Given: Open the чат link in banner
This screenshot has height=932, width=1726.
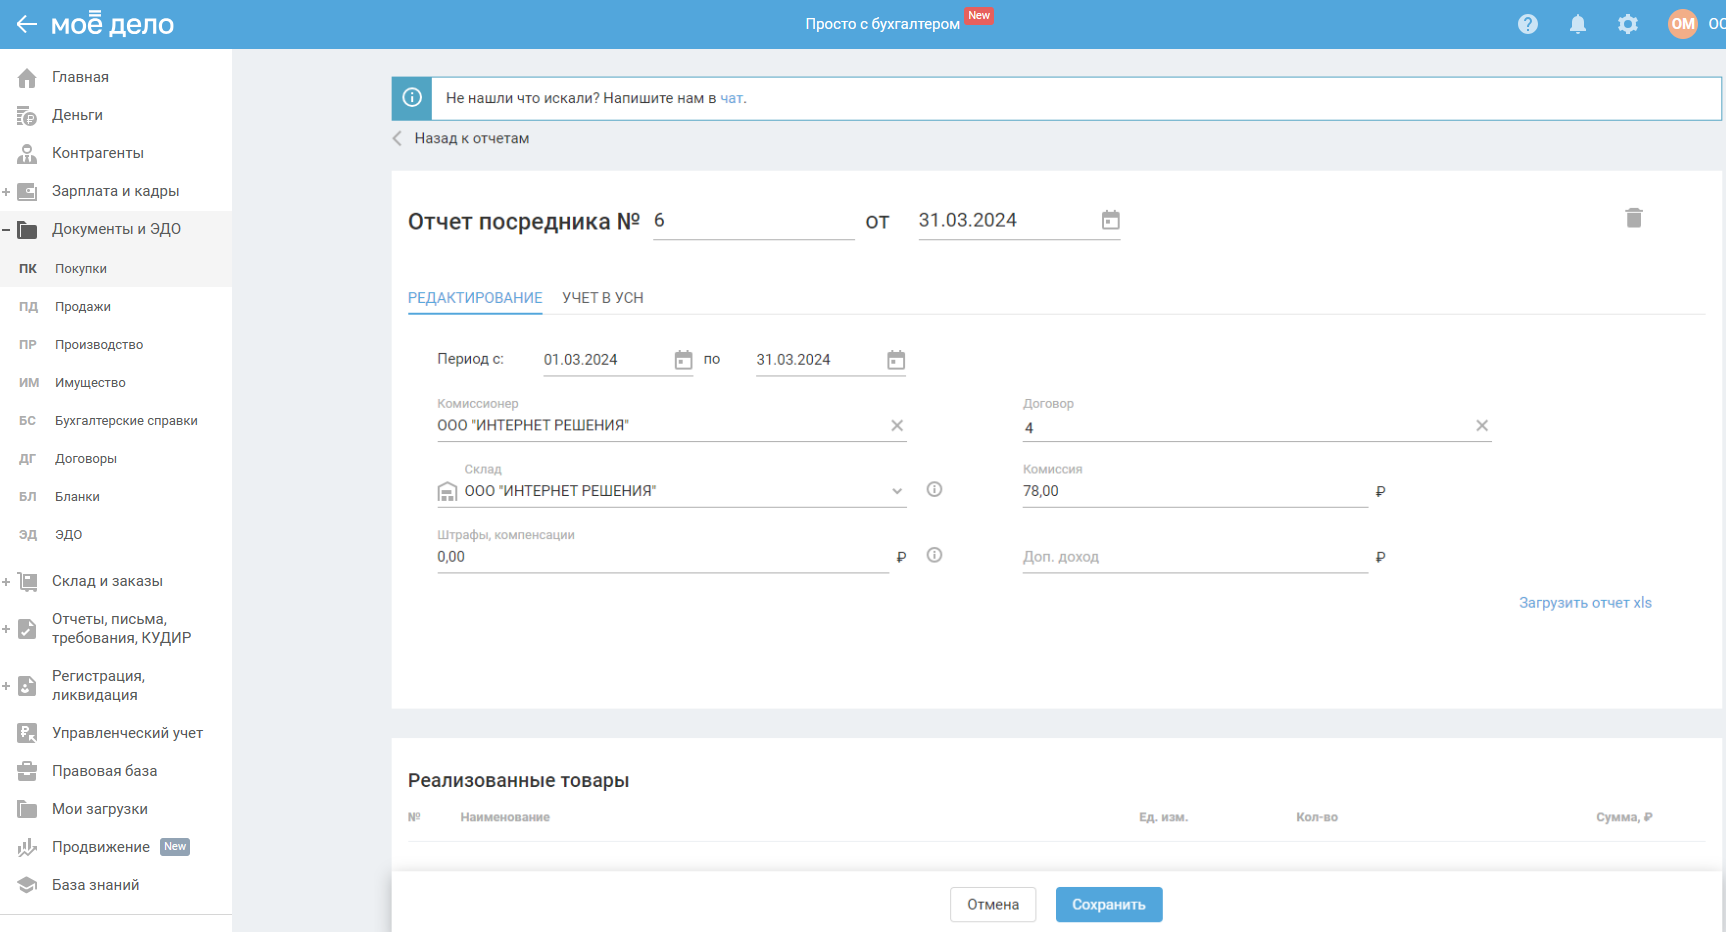Looking at the screenshot, I should (x=731, y=98).
